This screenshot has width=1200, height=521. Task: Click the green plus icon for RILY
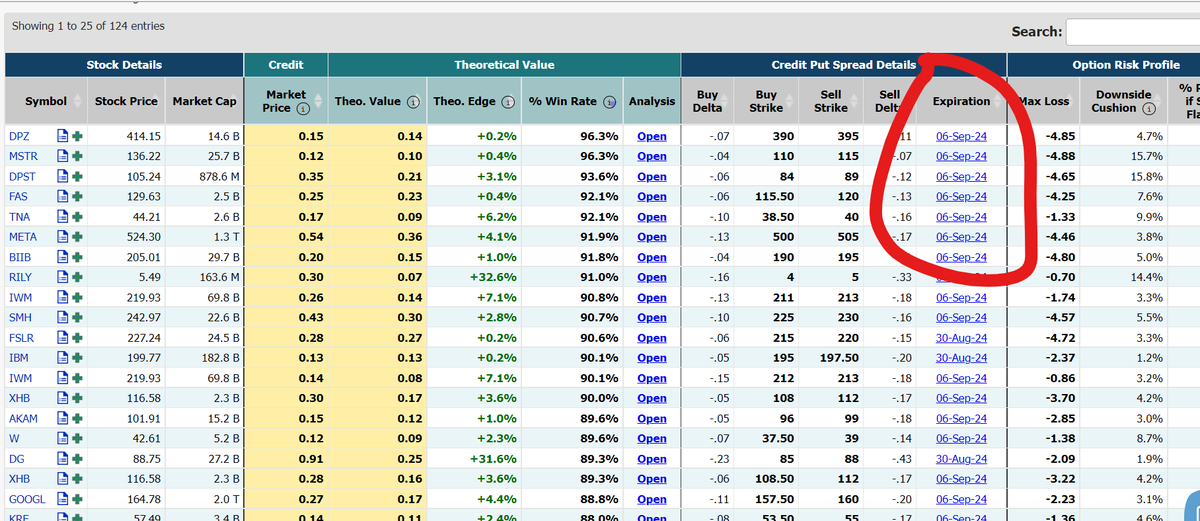click(x=77, y=277)
